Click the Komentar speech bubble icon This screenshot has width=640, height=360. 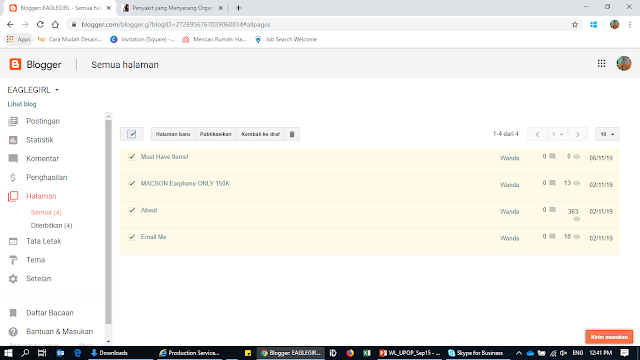[13, 159]
